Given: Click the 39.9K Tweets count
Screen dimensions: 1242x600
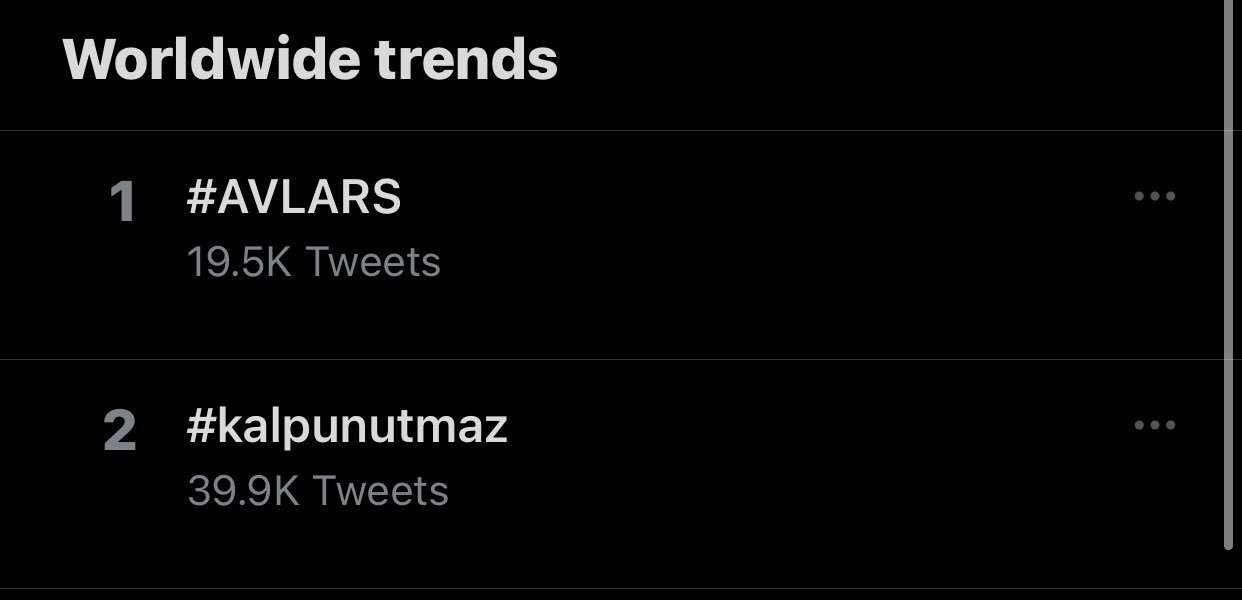Looking at the screenshot, I should tap(317, 491).
